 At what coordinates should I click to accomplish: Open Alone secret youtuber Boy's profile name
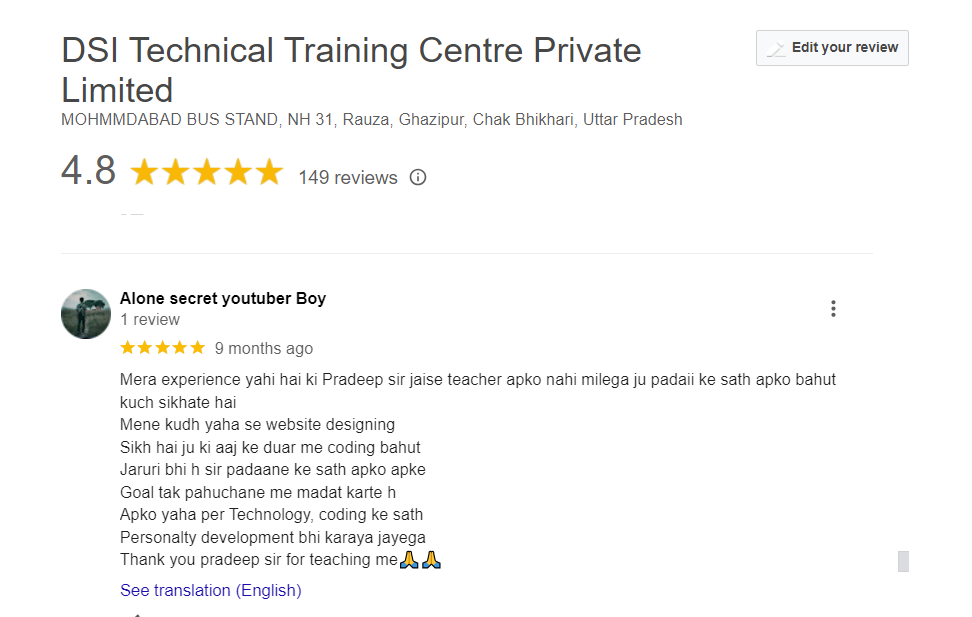point(223,298)
